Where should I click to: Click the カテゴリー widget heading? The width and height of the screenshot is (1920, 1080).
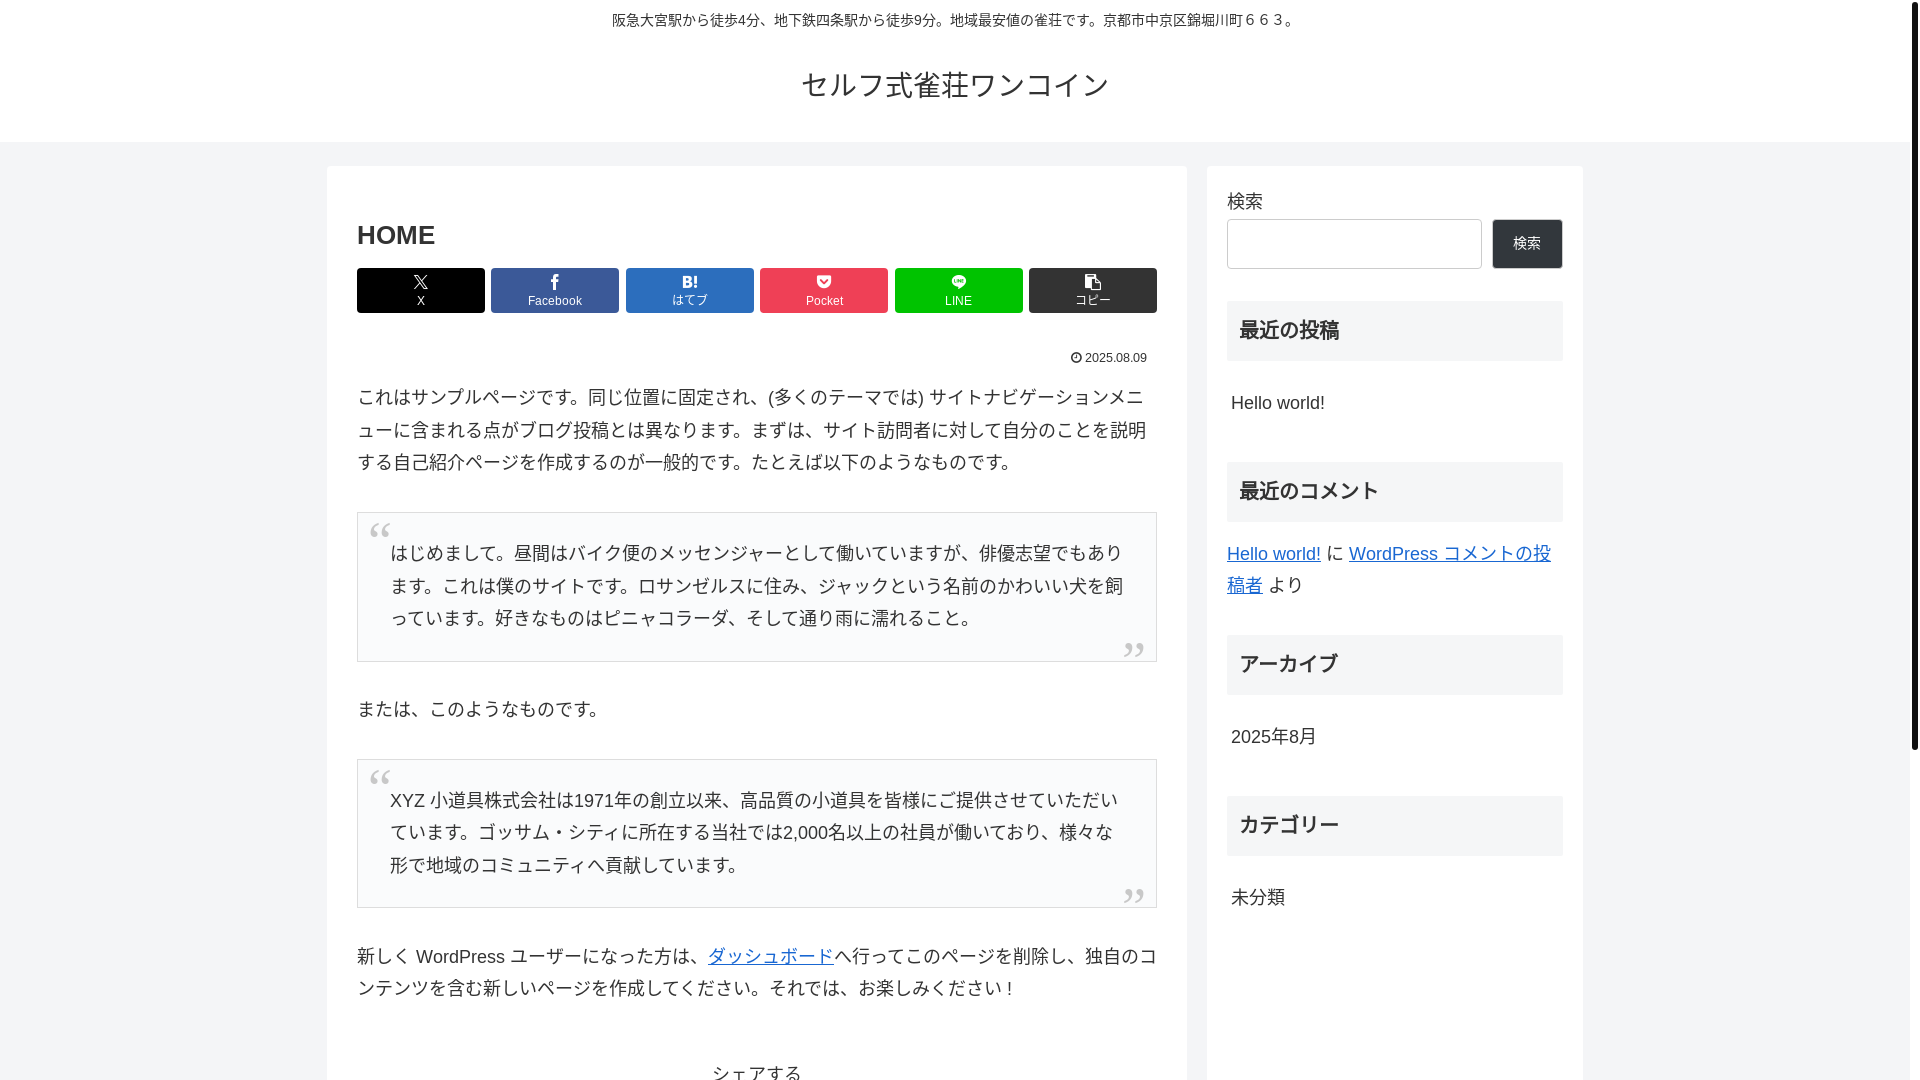coord(1395,826)
